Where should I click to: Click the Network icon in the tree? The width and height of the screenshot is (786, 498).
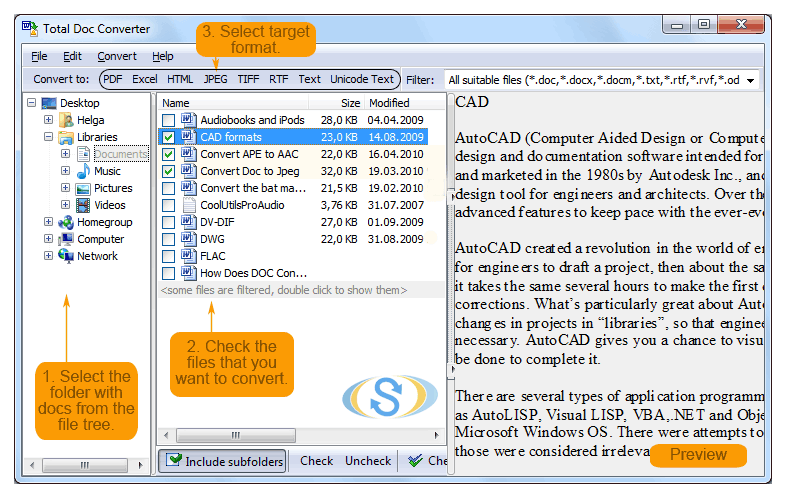[66, 256]
